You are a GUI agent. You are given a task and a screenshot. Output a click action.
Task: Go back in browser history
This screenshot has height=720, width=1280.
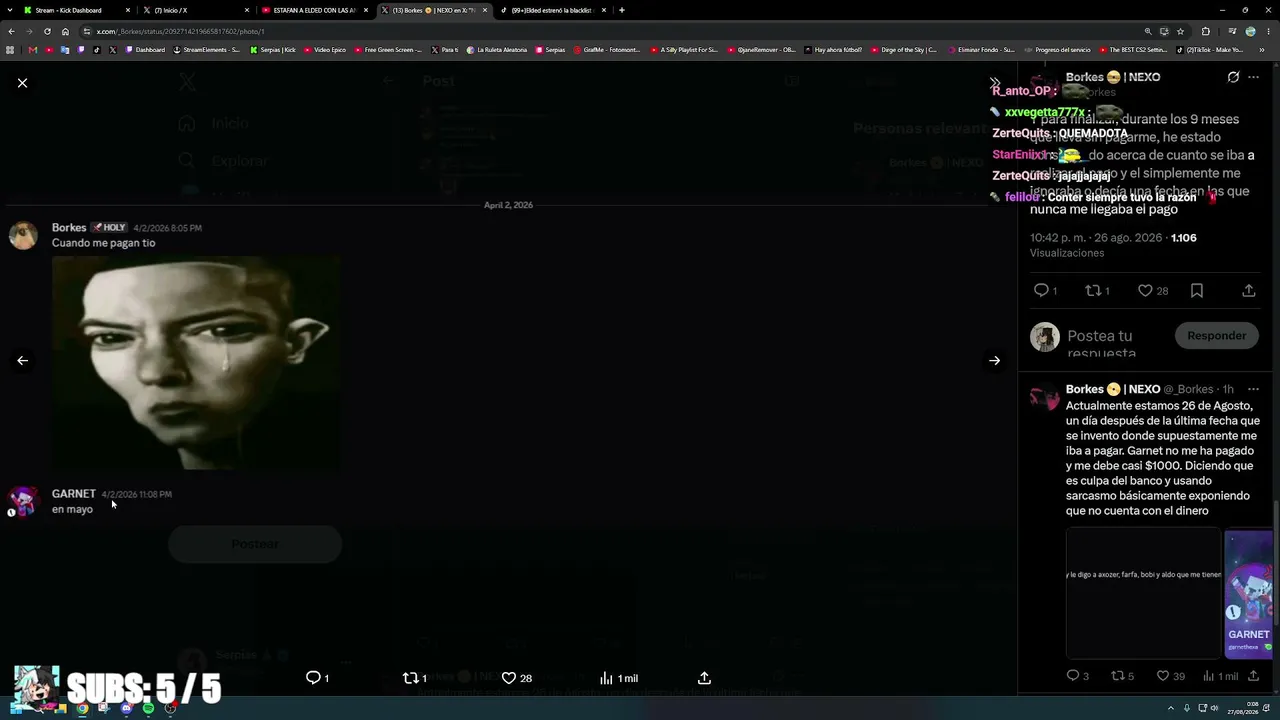pyautogui.click(x=11, y=31)
